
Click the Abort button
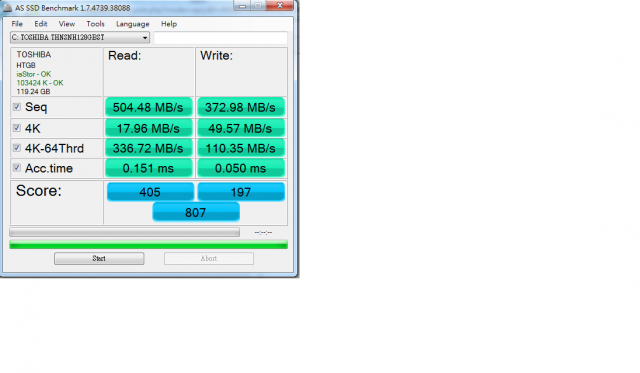(x=209, y=258)
